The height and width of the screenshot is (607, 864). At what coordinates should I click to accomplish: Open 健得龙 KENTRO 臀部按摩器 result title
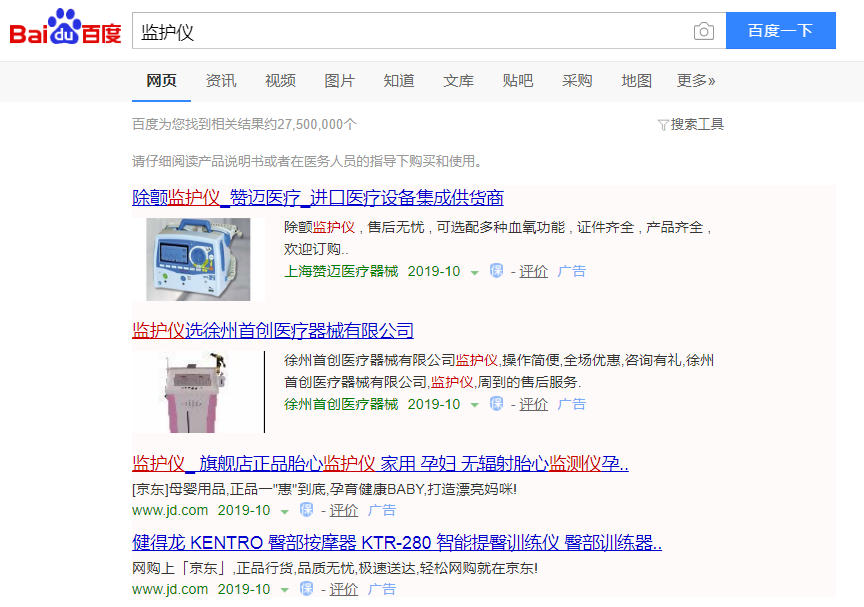(397, 543)
